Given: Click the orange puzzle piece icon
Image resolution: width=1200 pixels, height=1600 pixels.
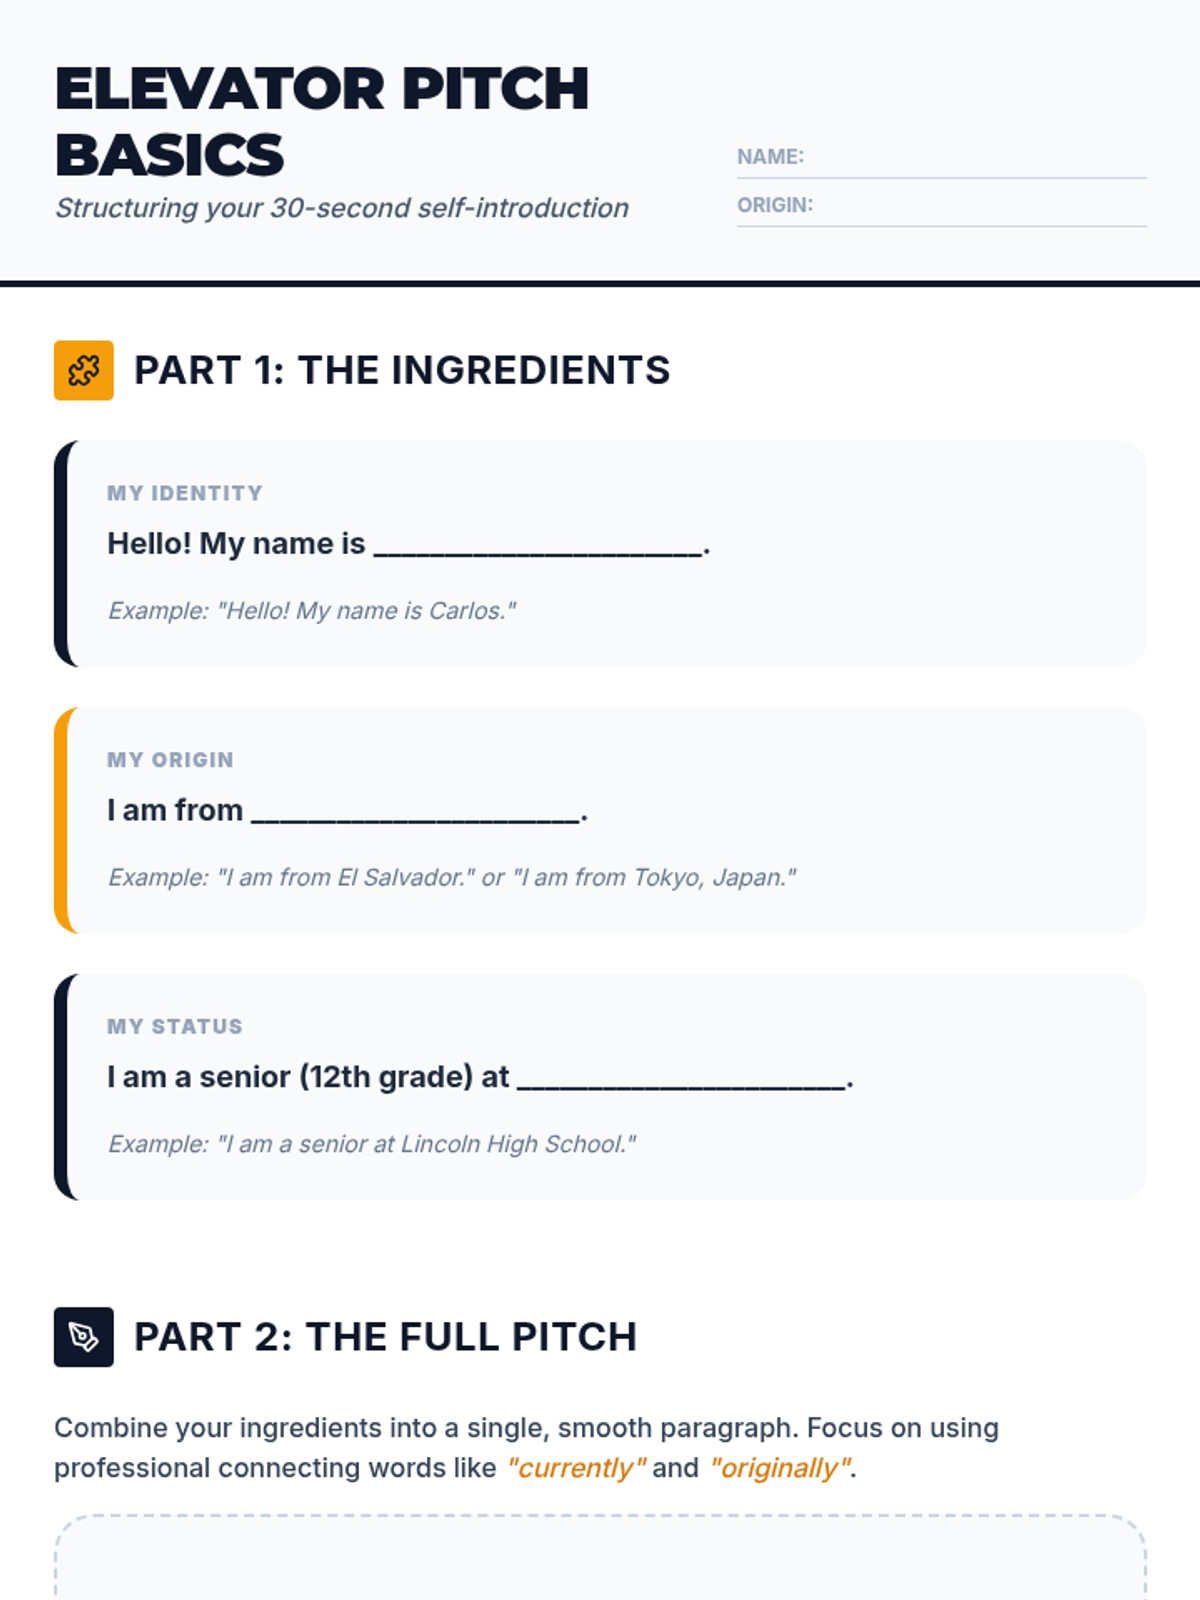Looking at the screenshot, I should 84,370.
